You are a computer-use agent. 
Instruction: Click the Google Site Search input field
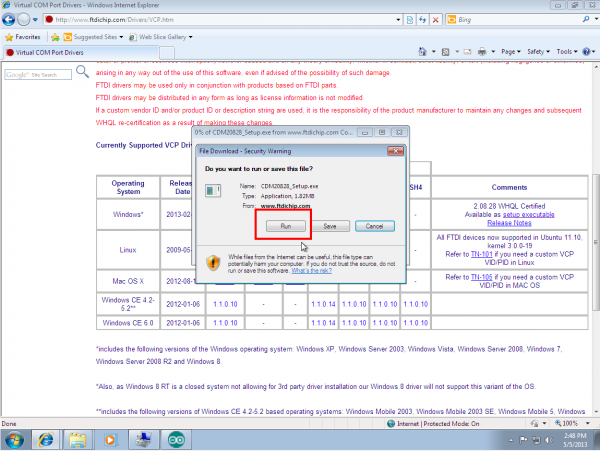pyautogui.click(x=30, y=75)
